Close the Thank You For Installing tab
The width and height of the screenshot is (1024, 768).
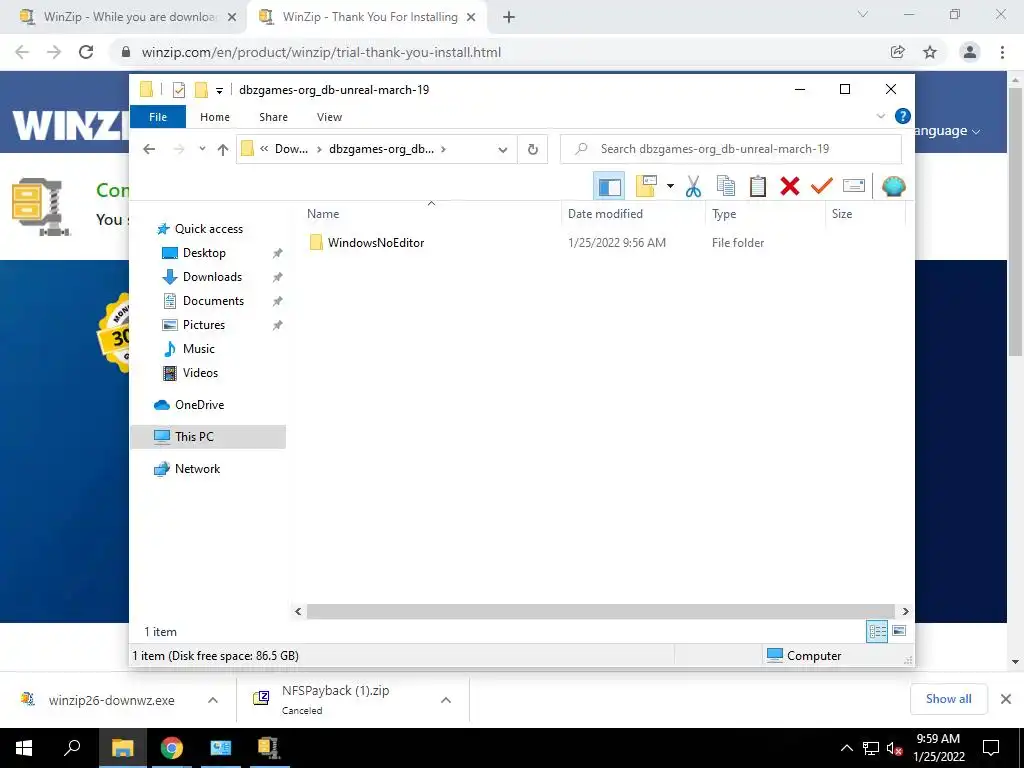471,18
